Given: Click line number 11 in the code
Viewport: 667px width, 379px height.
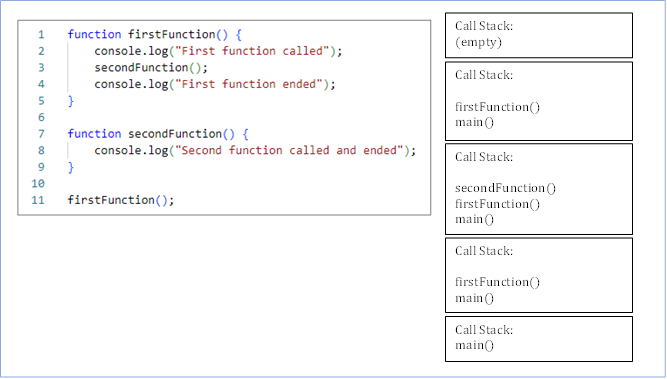Looking at the screenshot, I should pos(38,200).
